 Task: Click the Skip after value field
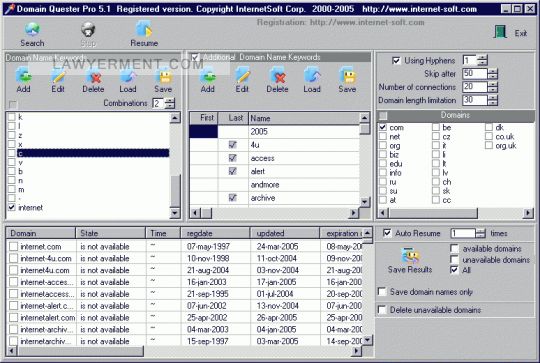click(475, 74)
